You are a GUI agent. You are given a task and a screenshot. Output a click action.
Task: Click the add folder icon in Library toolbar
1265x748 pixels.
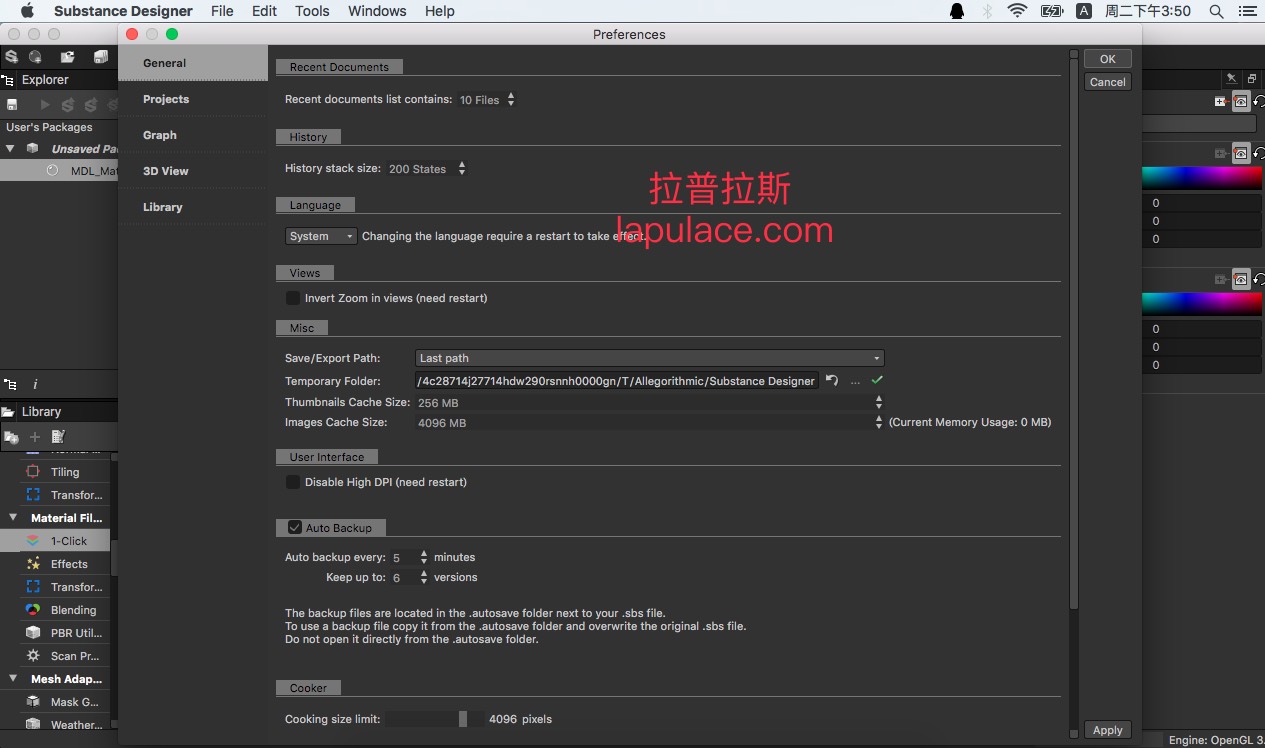coord(11,436)
